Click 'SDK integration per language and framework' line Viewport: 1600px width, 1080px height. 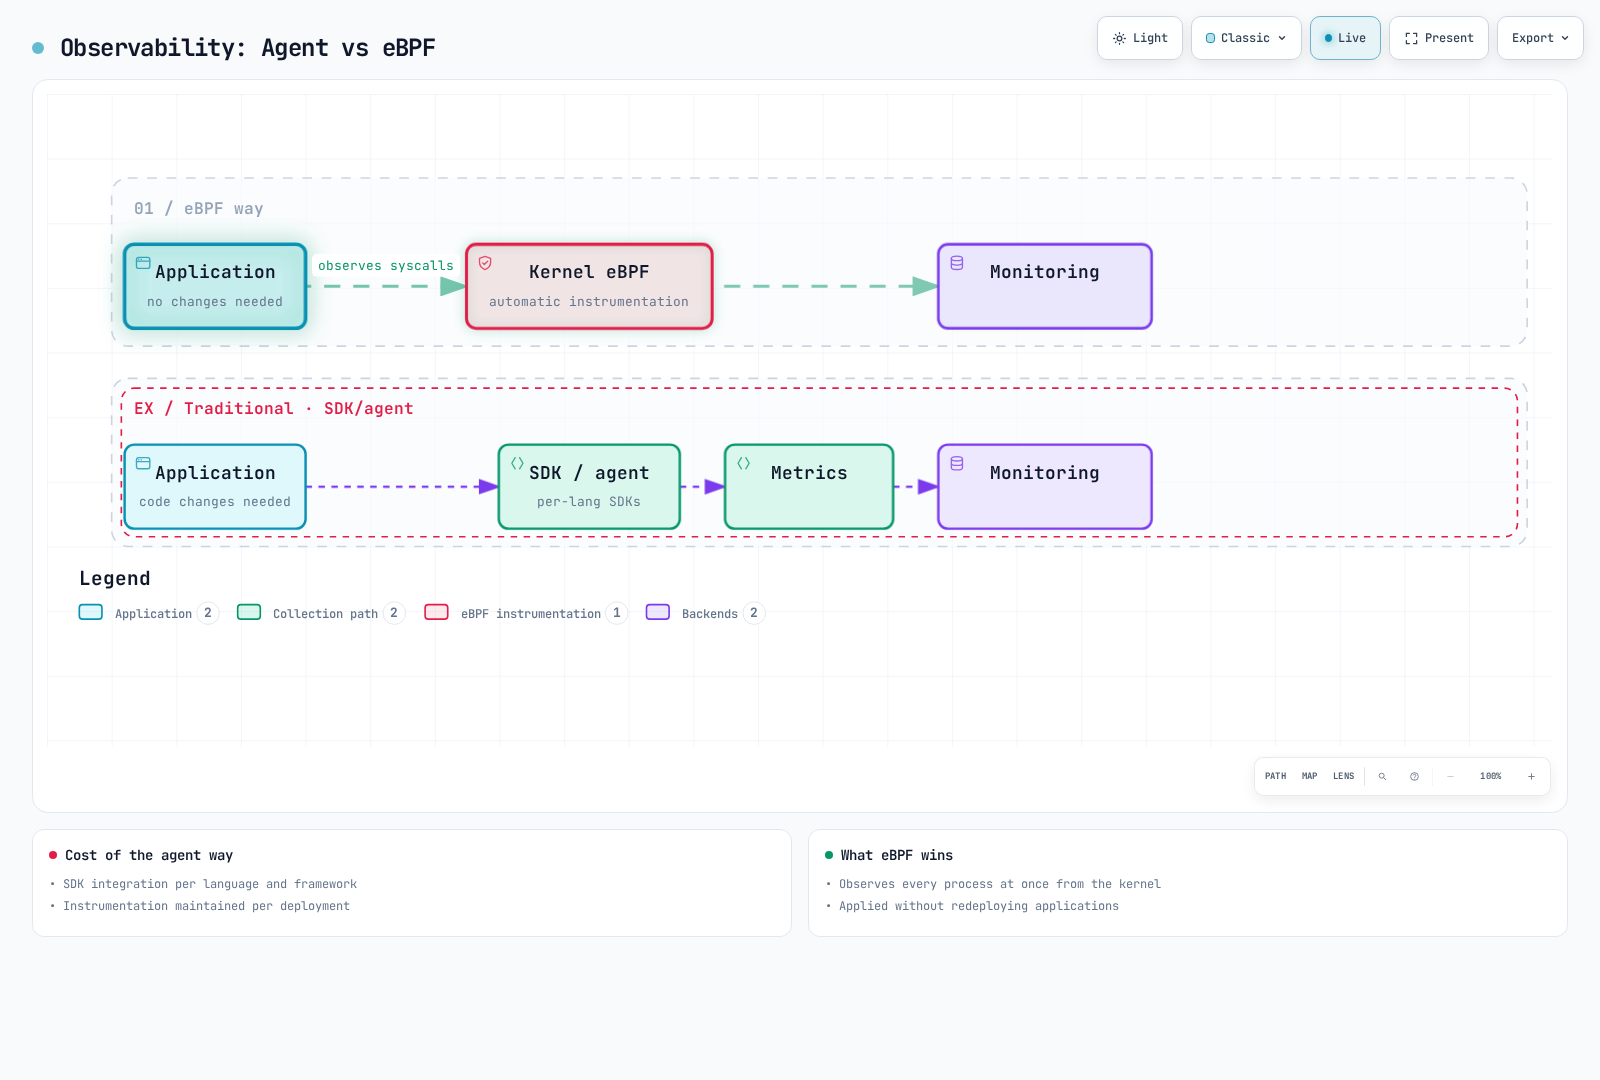tap(210, 884)
